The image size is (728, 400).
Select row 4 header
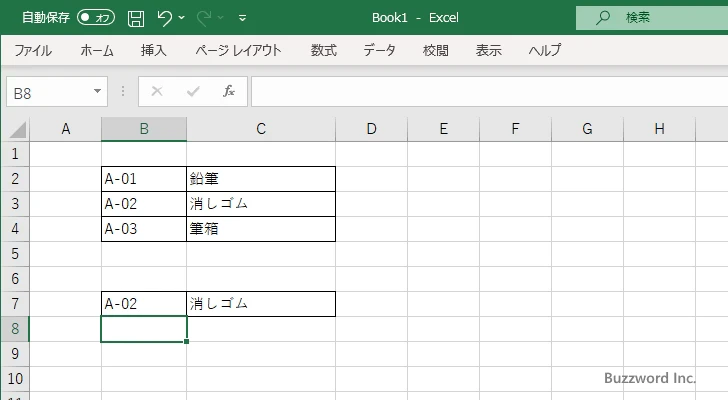(x=15, y=229)
